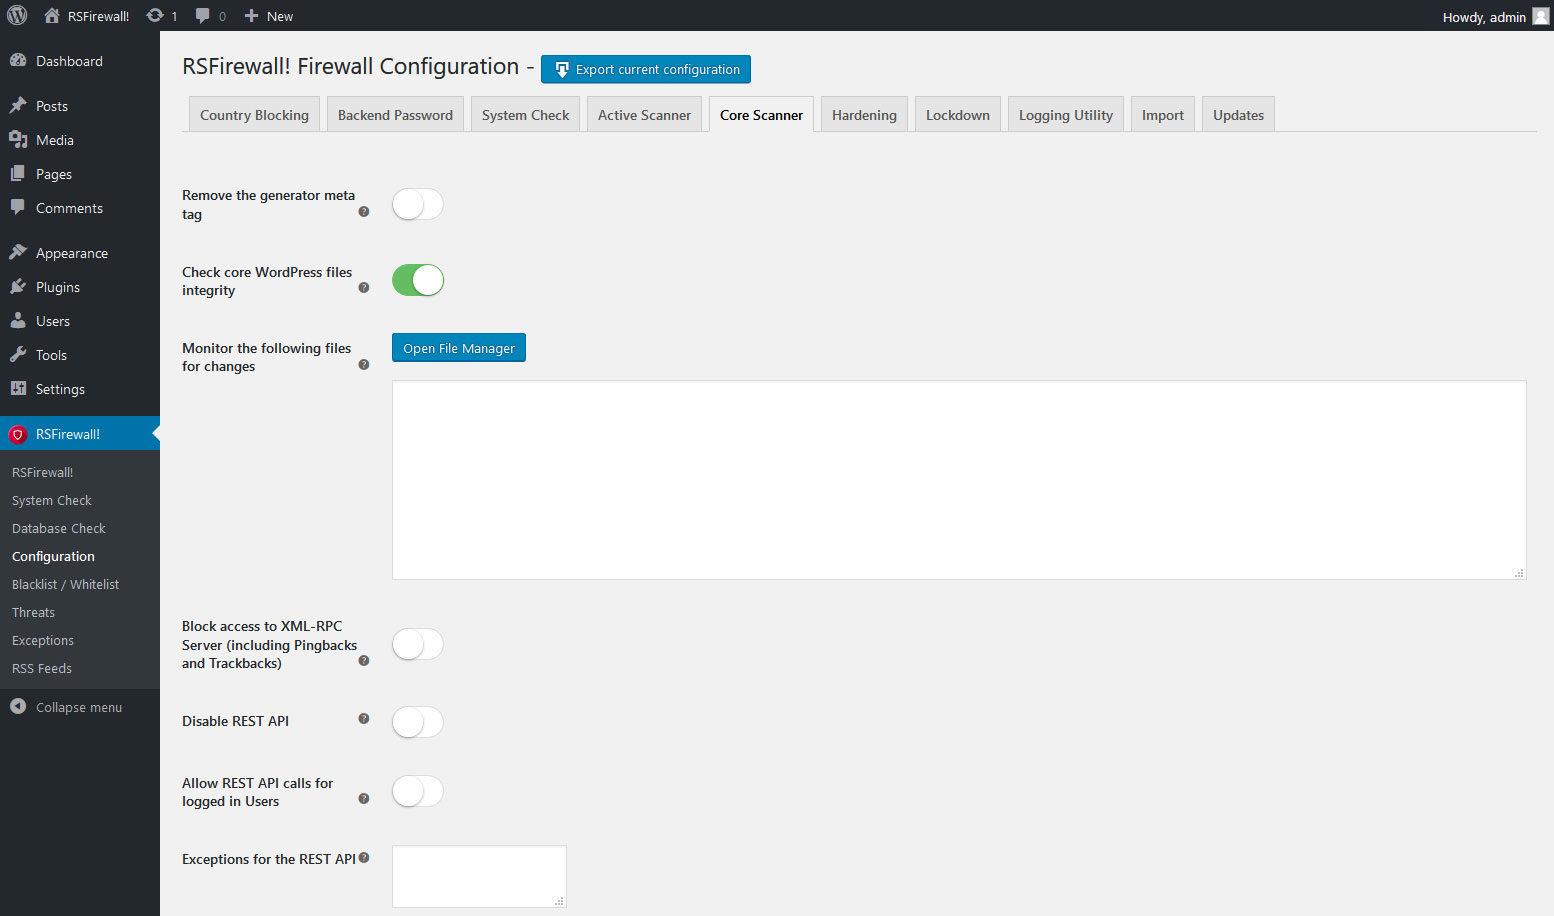Turn on Disable REST API switch

pyautogui.click(x=418, y=722)
